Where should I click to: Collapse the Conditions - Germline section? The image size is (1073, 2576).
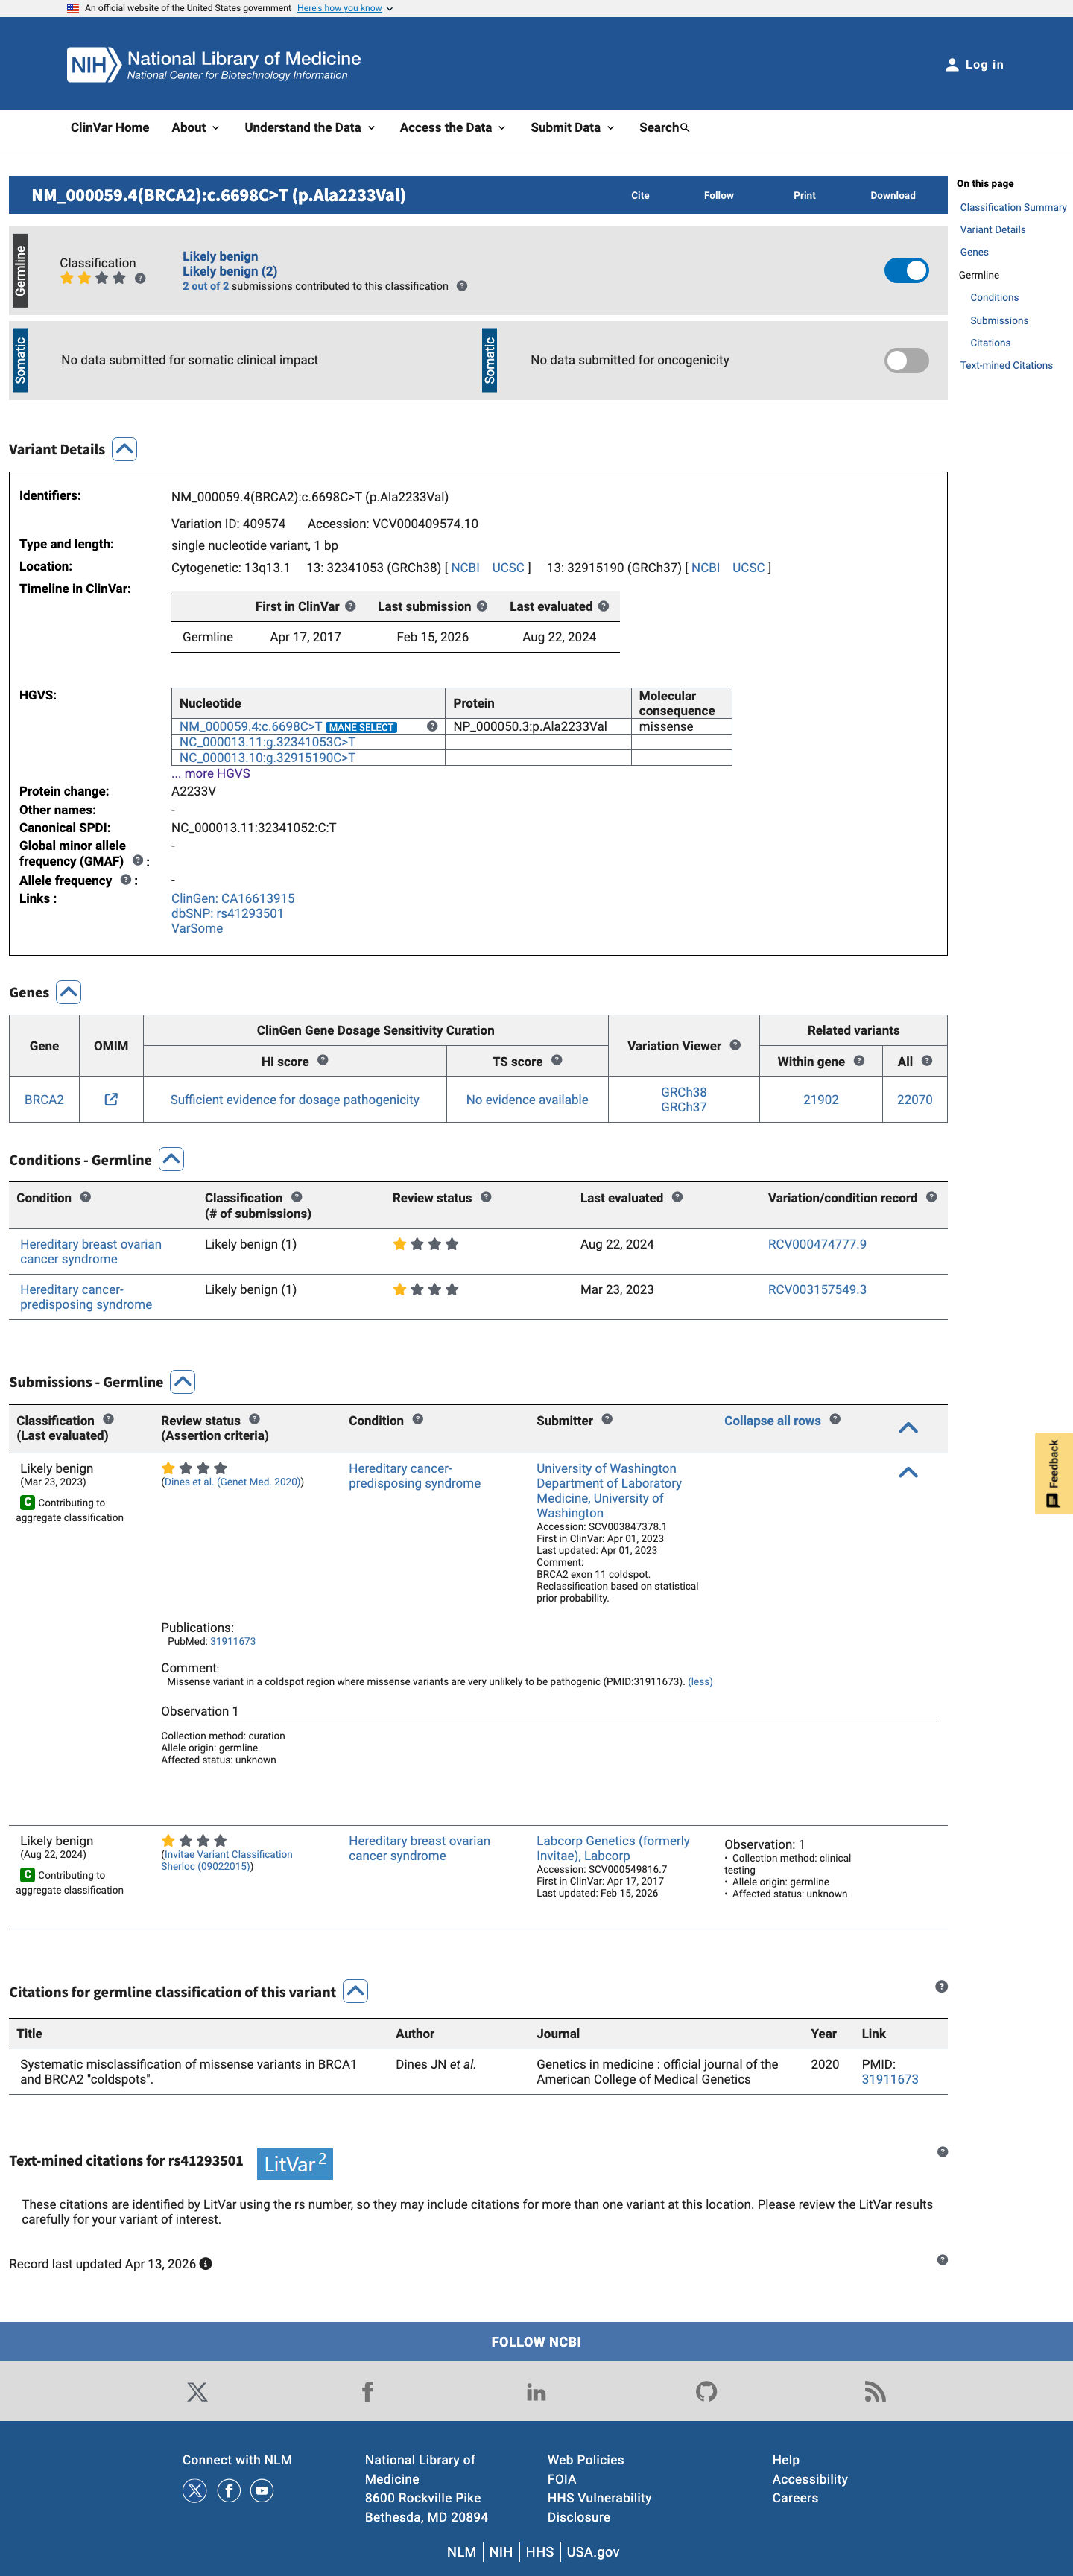(171, 1160)
